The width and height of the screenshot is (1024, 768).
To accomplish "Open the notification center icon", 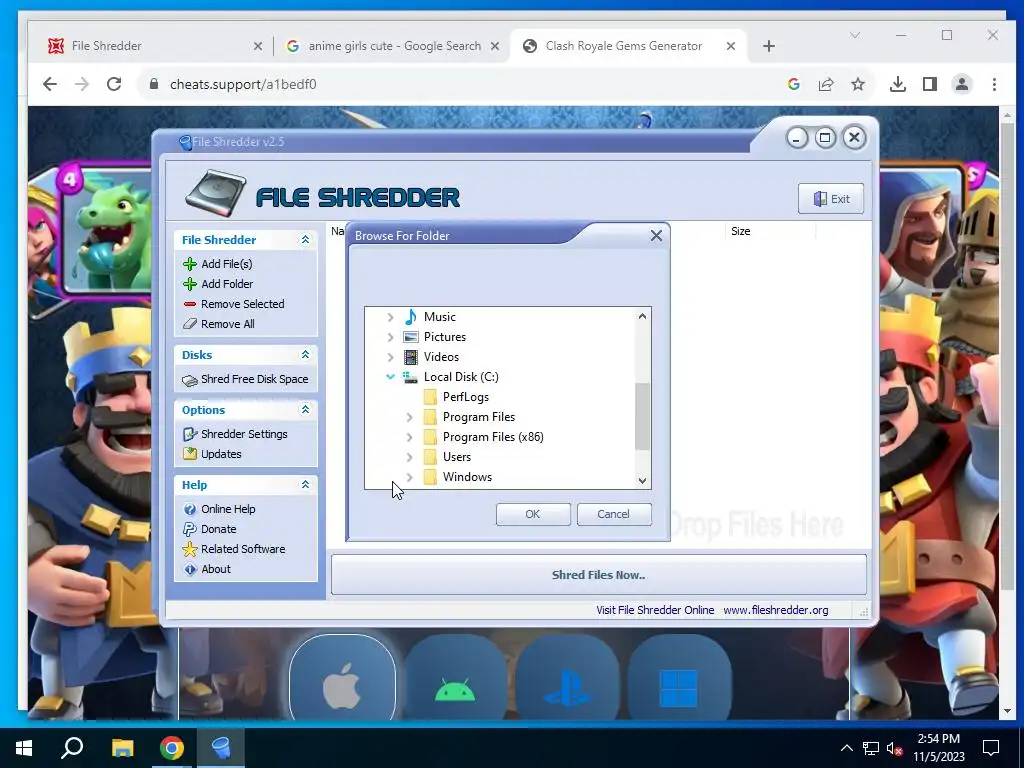I will 991,748.
